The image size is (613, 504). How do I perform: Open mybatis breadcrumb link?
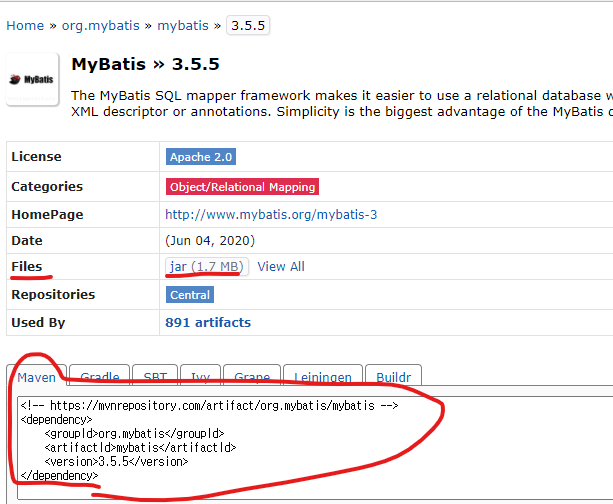(x=183, y=26)
